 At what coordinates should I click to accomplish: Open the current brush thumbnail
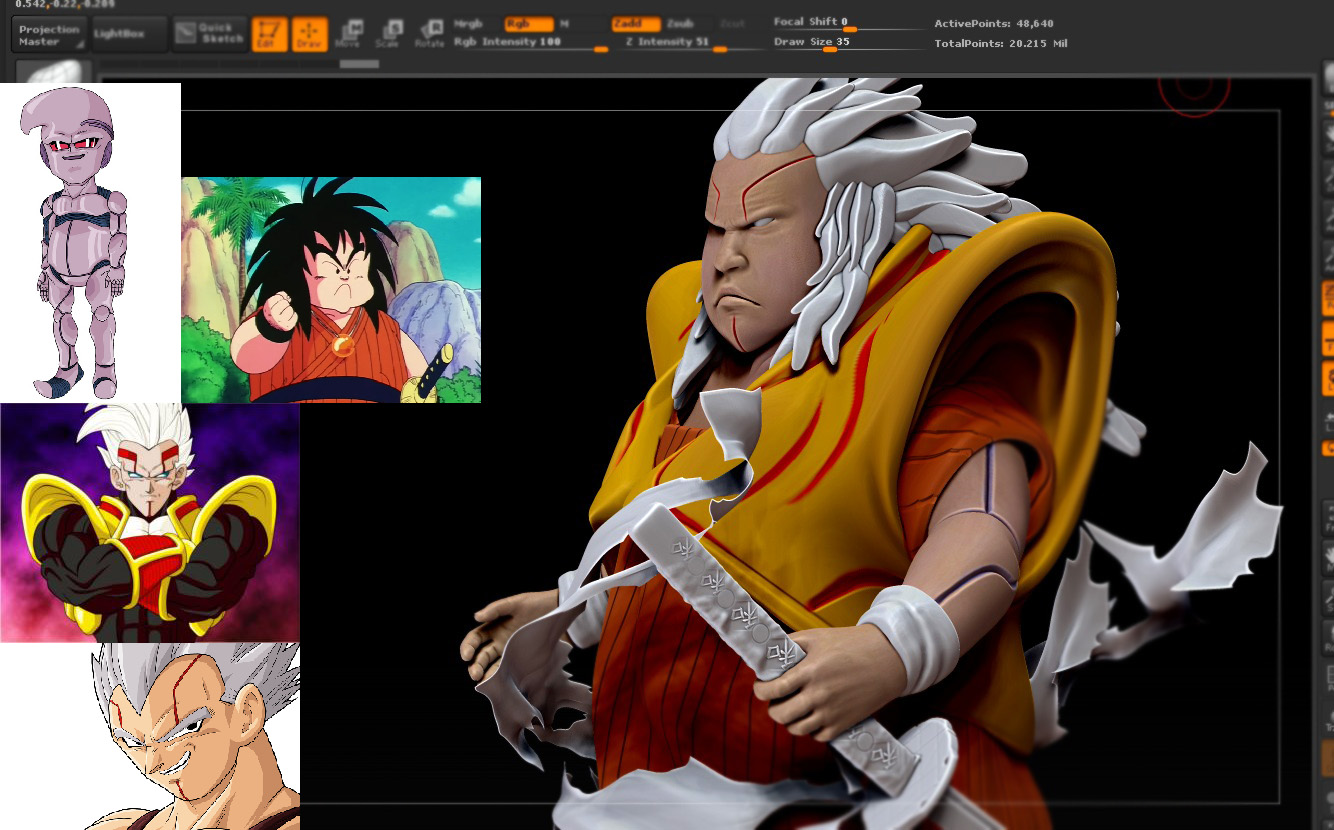54,71
